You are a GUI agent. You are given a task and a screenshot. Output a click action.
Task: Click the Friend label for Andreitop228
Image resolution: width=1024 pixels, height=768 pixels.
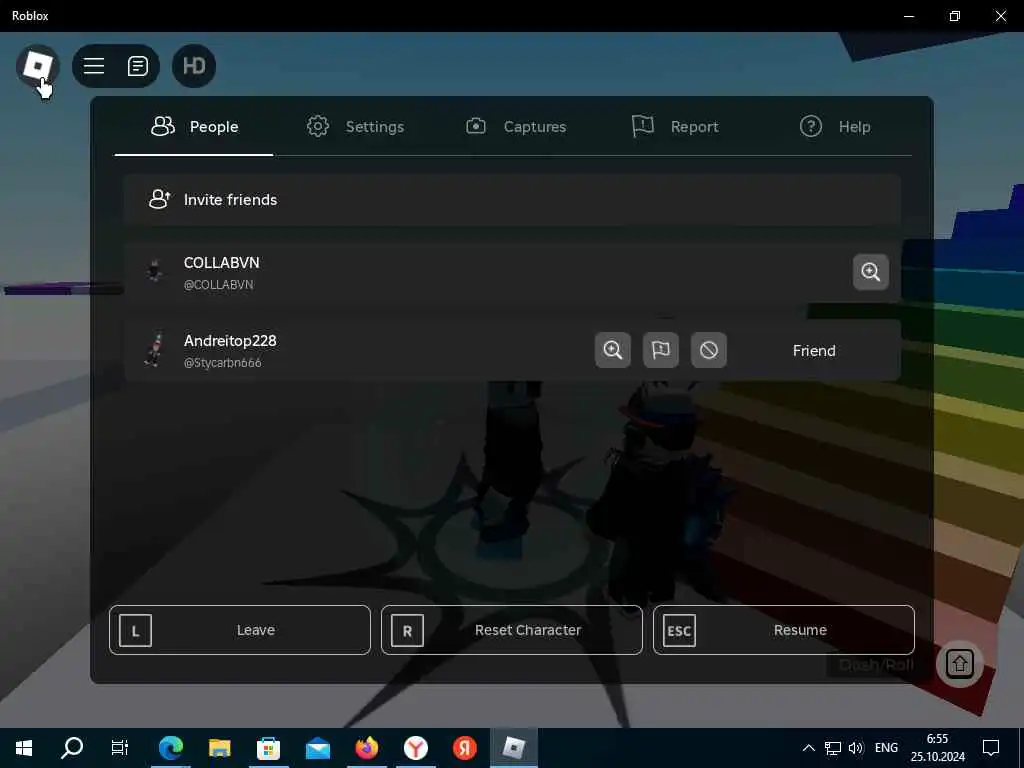pos(814,351)
